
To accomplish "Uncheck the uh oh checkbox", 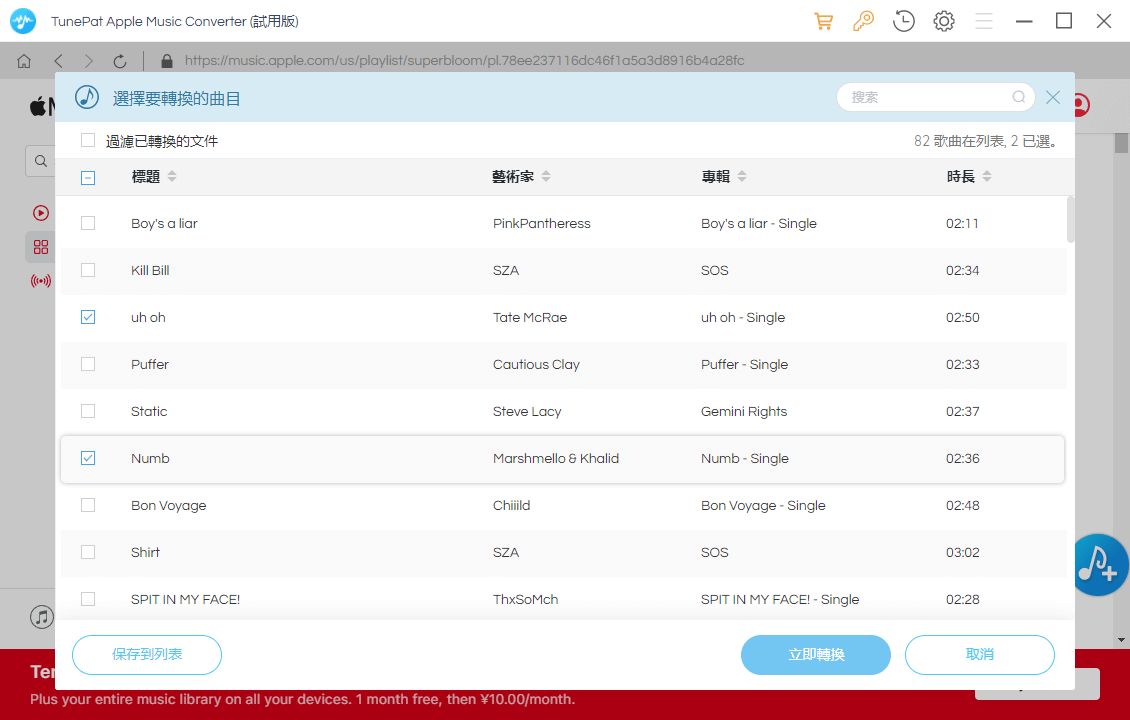I will [x=88, y=317].
